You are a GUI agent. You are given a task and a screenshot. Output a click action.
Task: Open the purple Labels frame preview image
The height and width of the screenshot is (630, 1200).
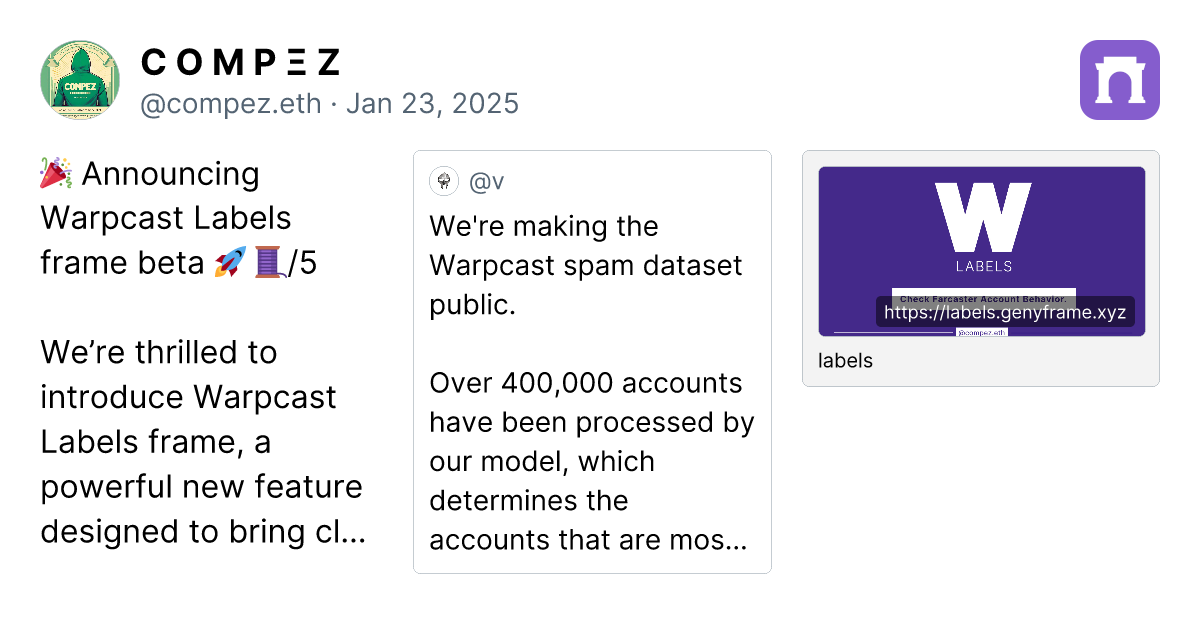[982, 251]
